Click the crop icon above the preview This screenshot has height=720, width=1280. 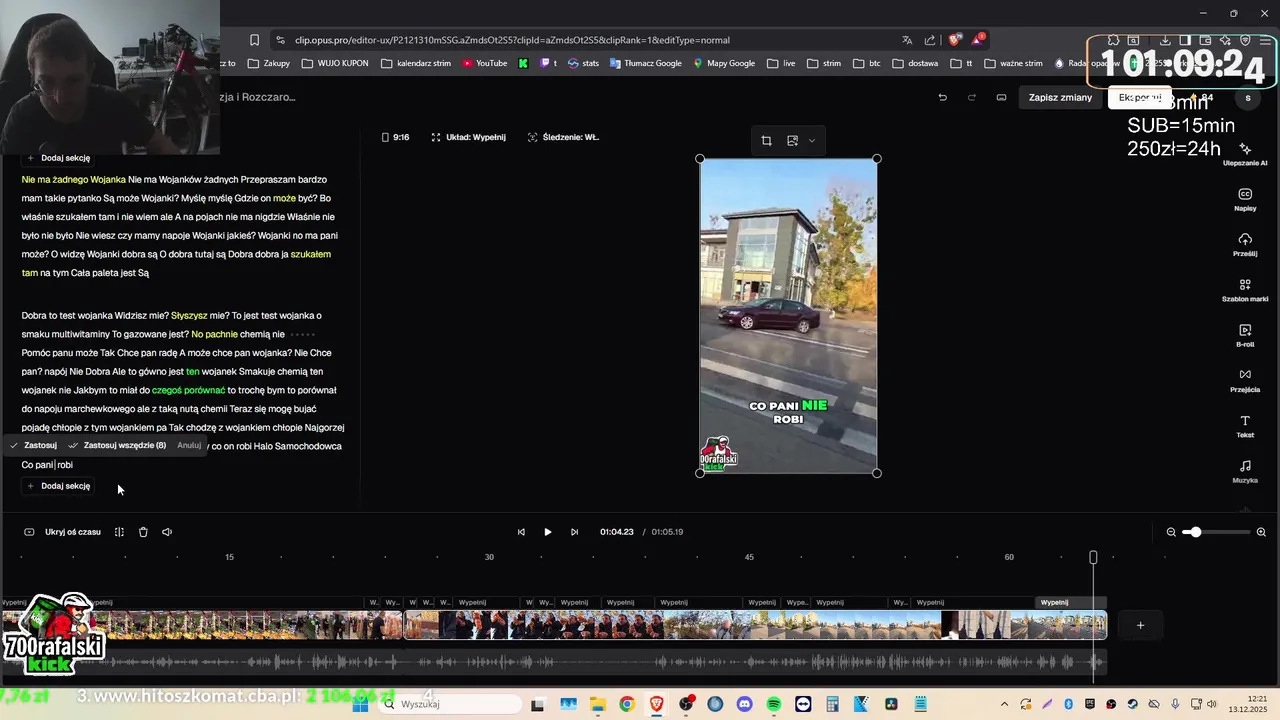pyautogui.click(x=766, y=141)
